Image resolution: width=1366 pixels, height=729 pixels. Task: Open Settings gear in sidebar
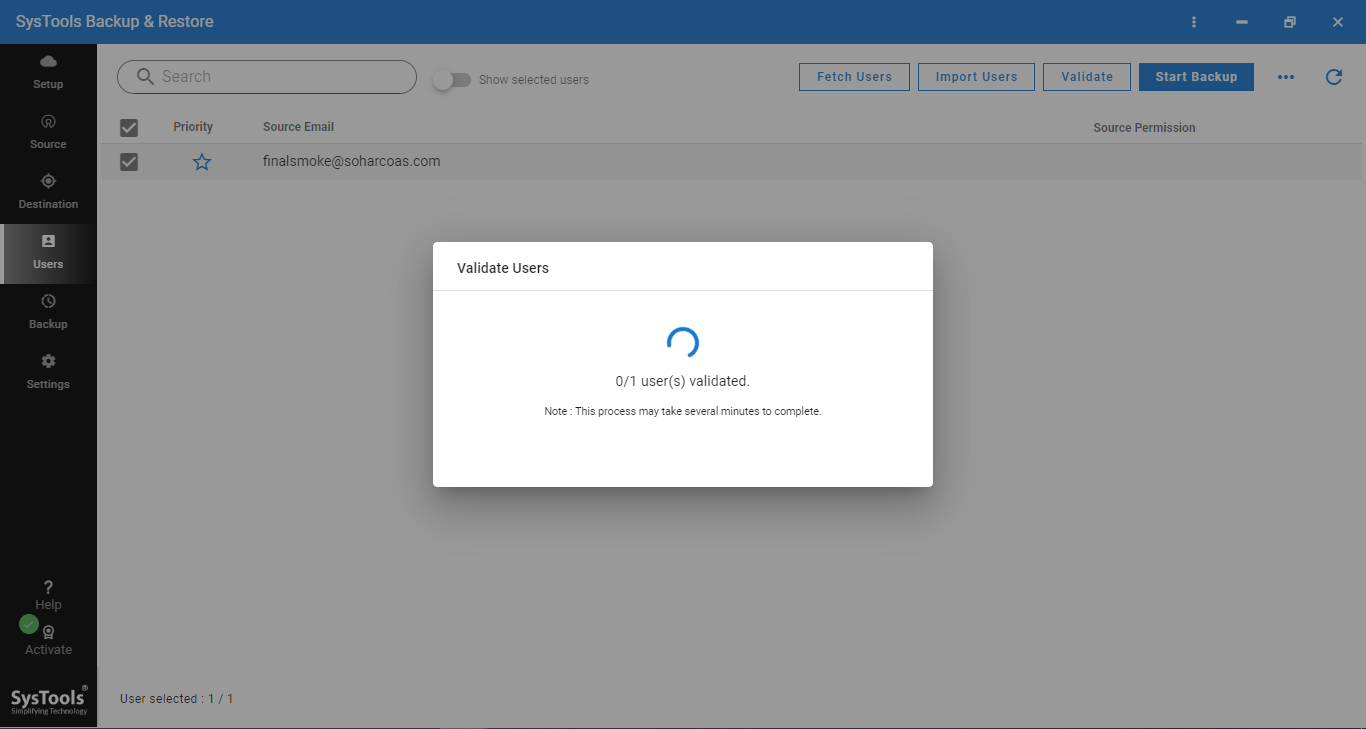tap(48, 362)
